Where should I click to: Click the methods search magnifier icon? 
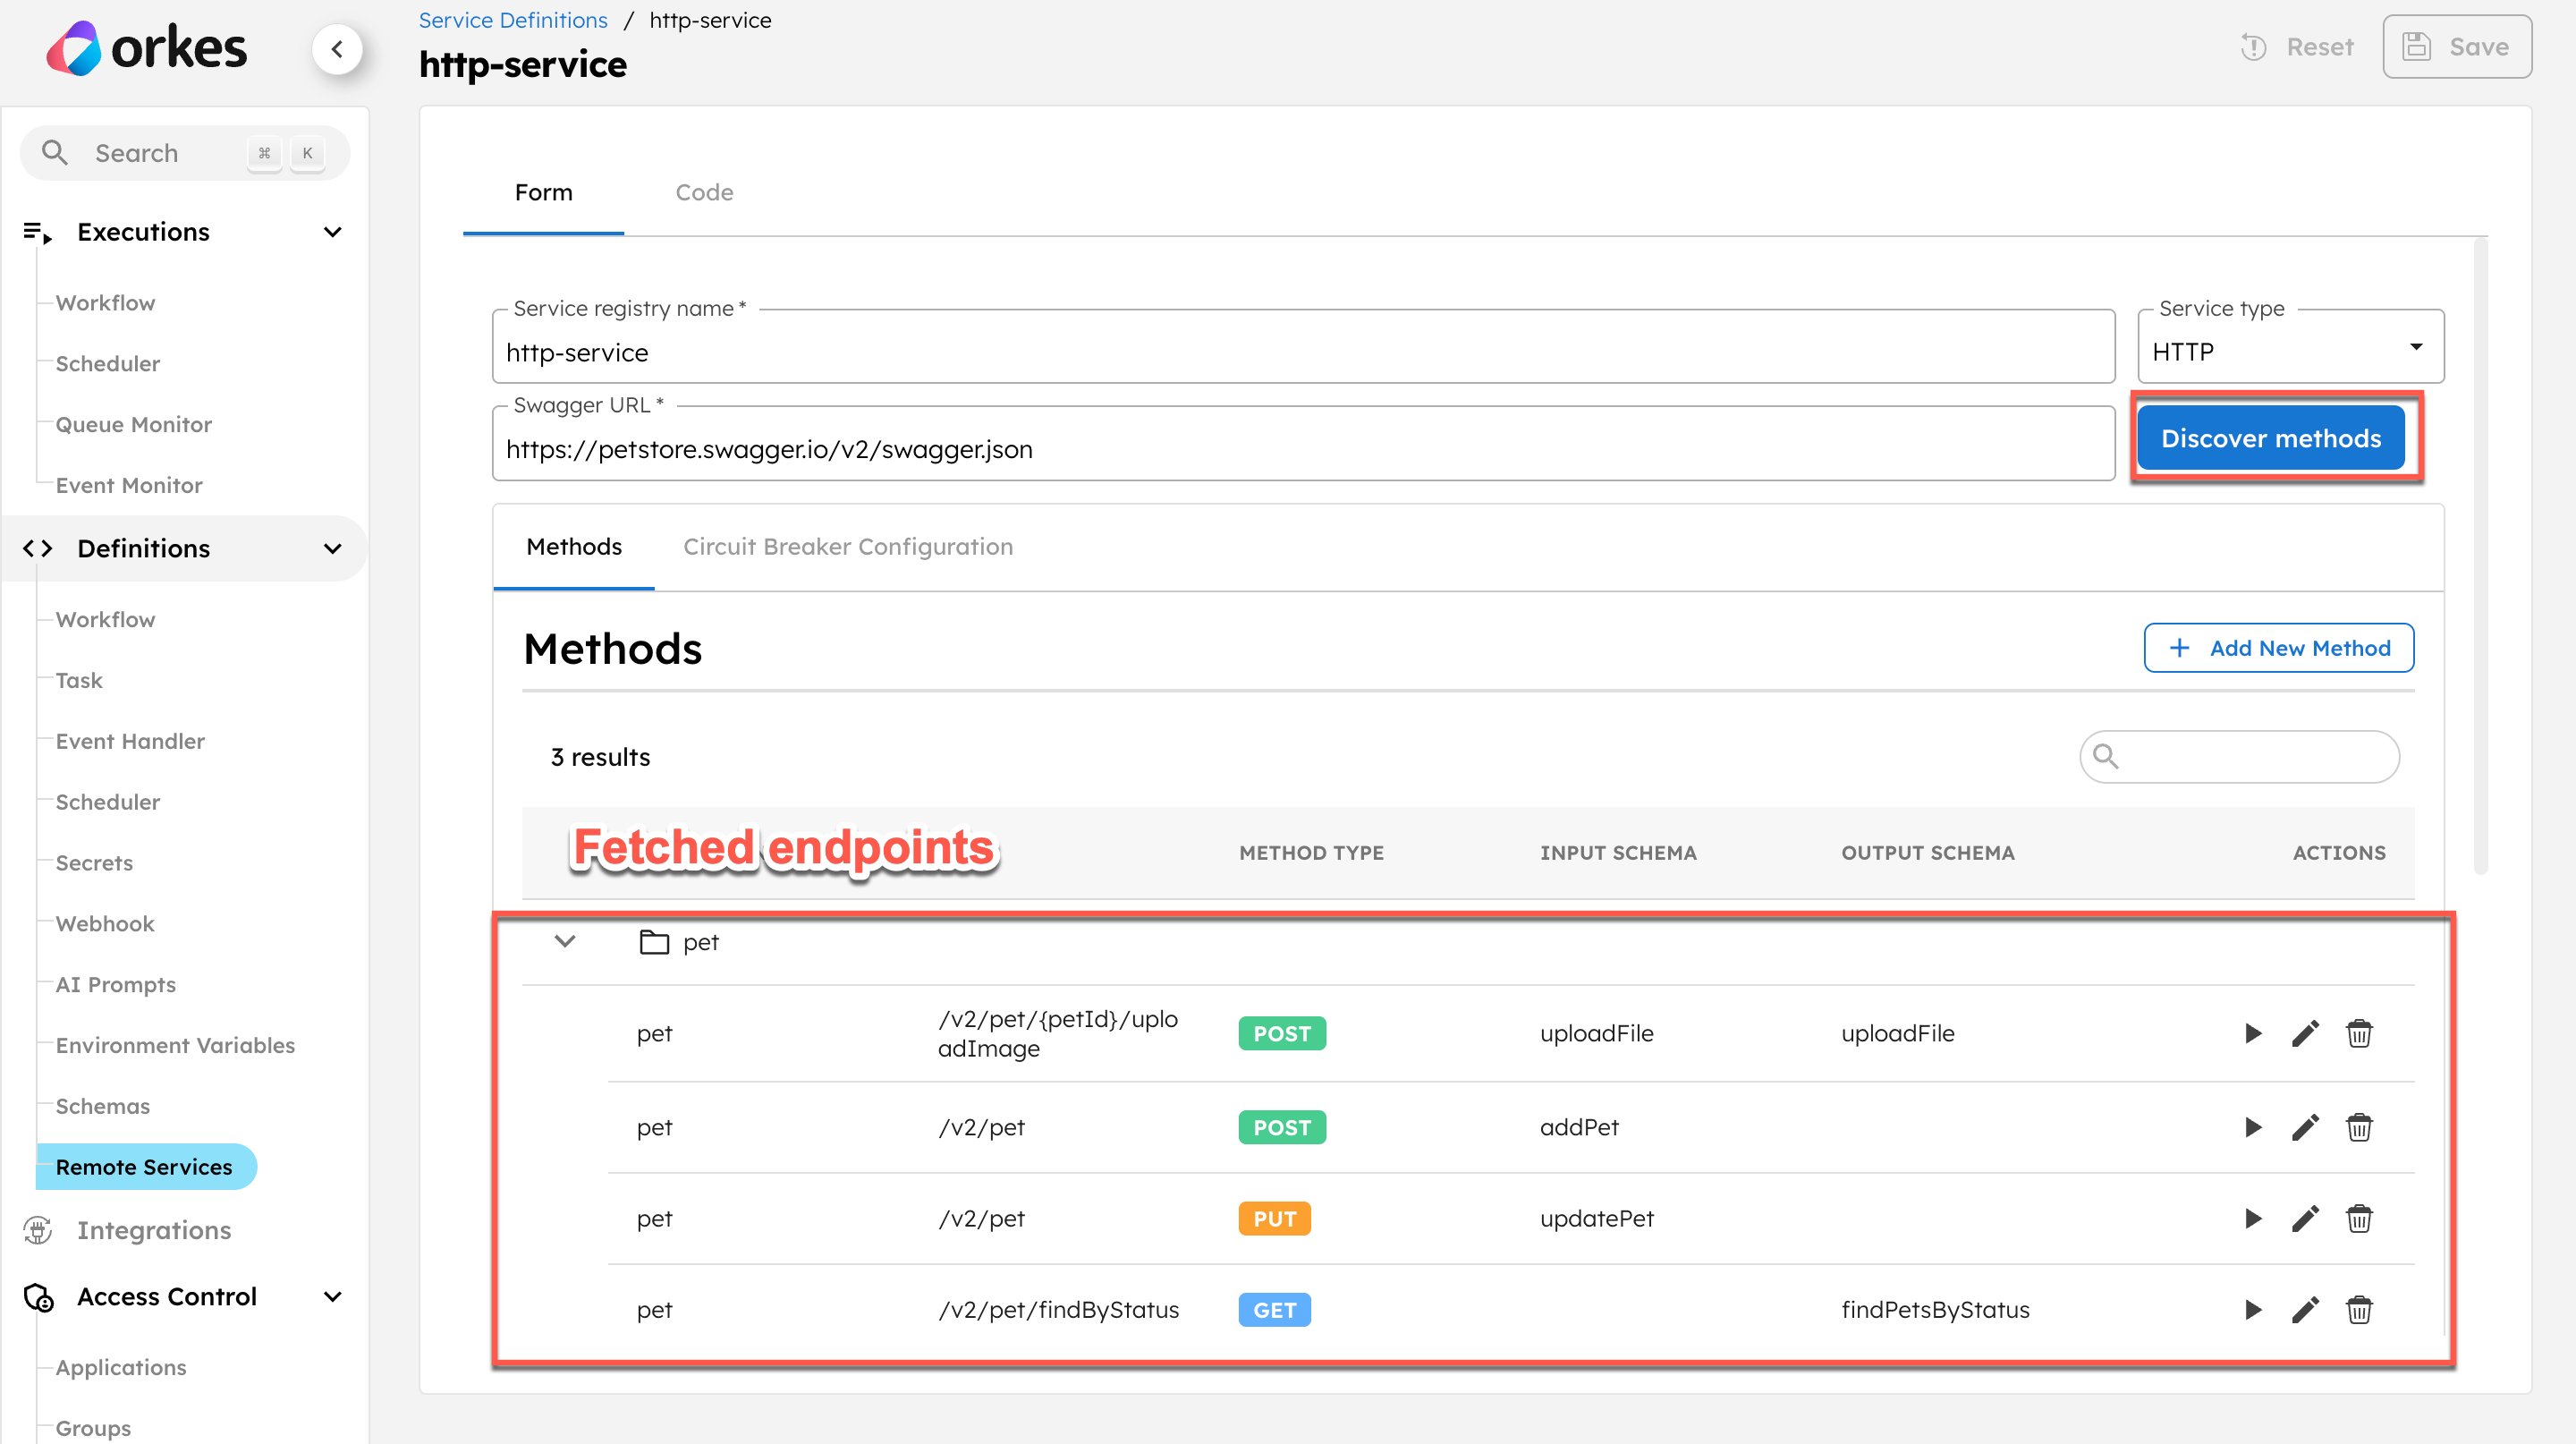(x=2105, y=756)
